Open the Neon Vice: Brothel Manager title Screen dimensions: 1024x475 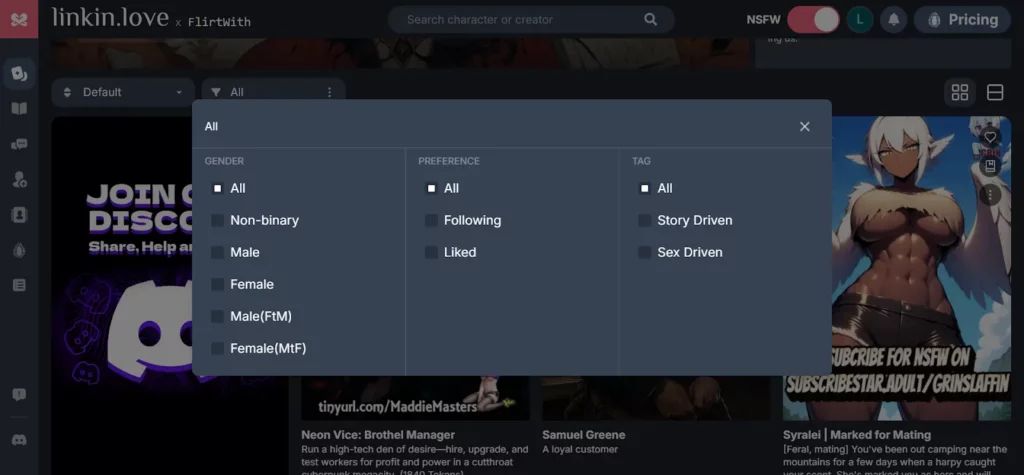[x=378, y=434]
